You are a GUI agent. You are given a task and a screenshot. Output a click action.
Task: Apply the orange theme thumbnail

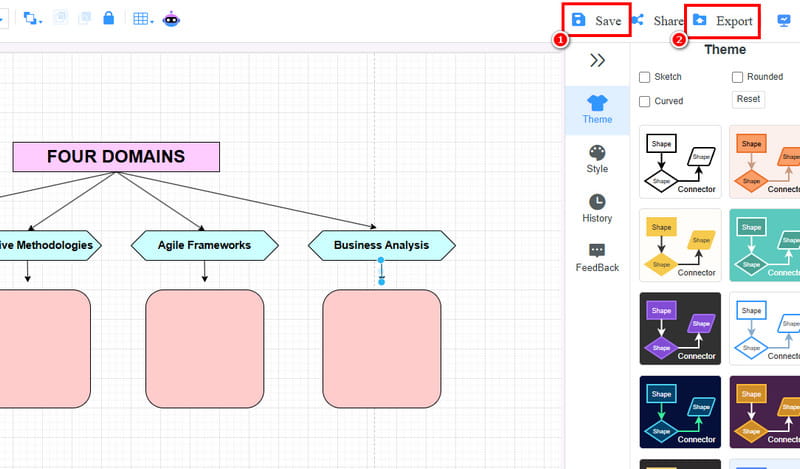[765, 162]
